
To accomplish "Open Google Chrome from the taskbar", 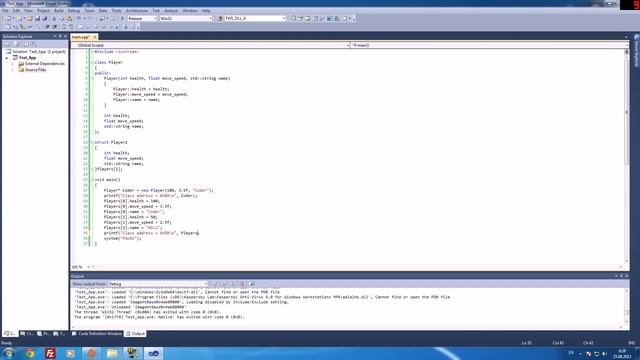I will [30, 353].
